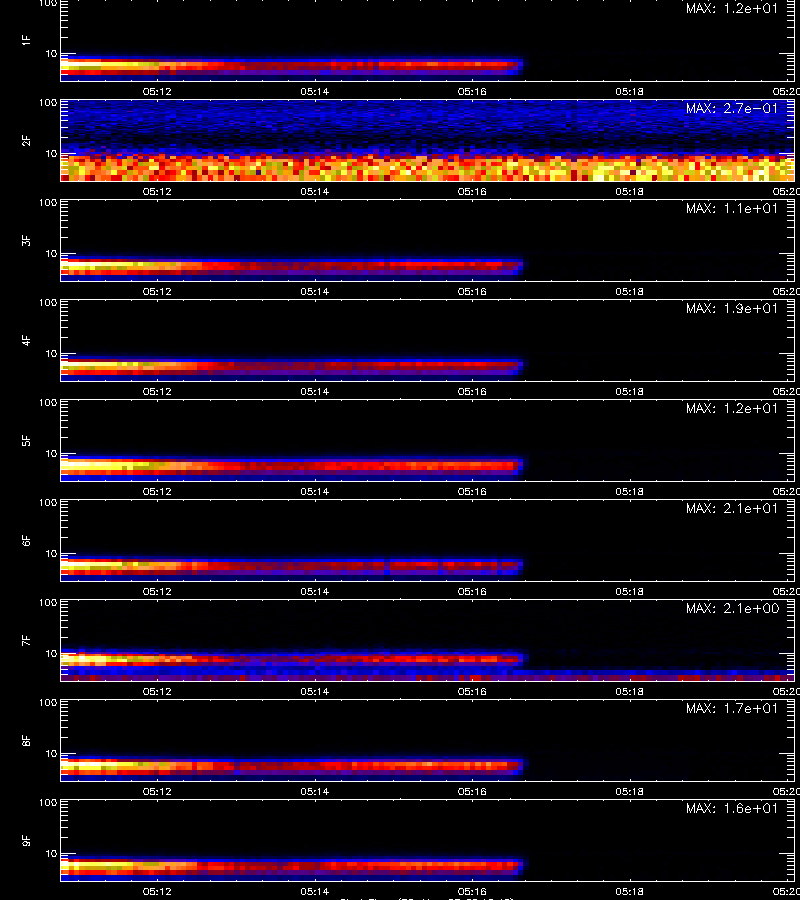Click the 05:12 time label under panel 9F
Screen dimensions: 800x900
(x=157, y=891)
